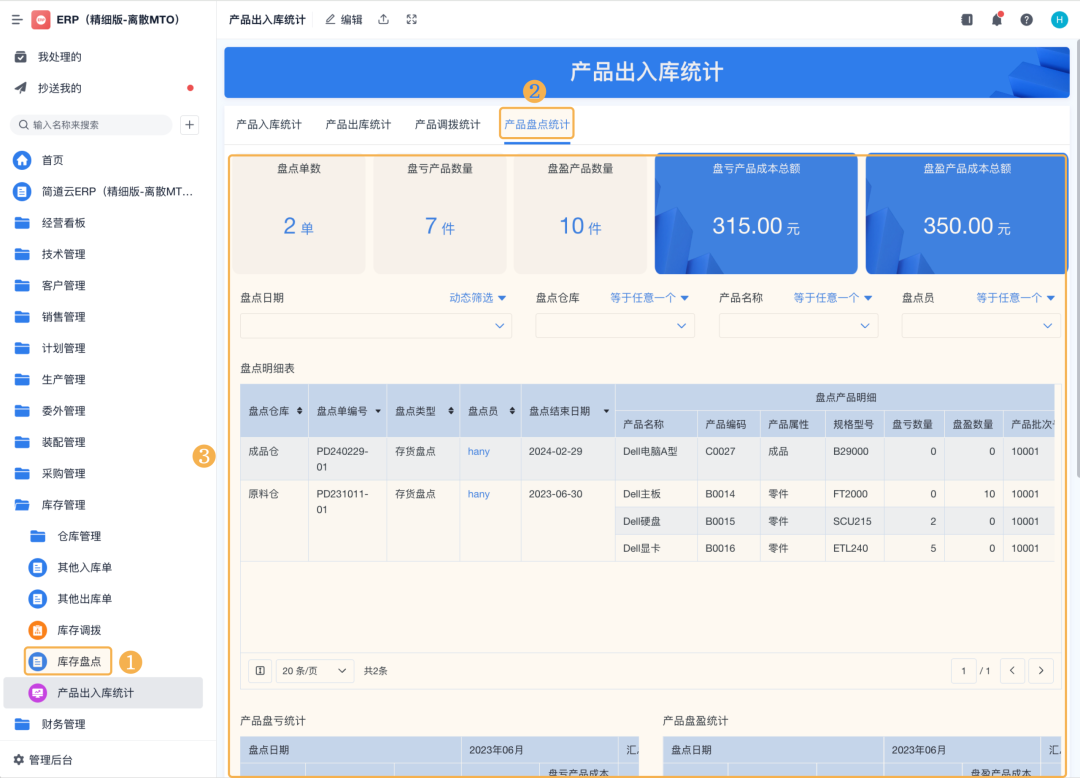
Task: Click hany link in 成品仓 row
Action: (x=479, y=451)
